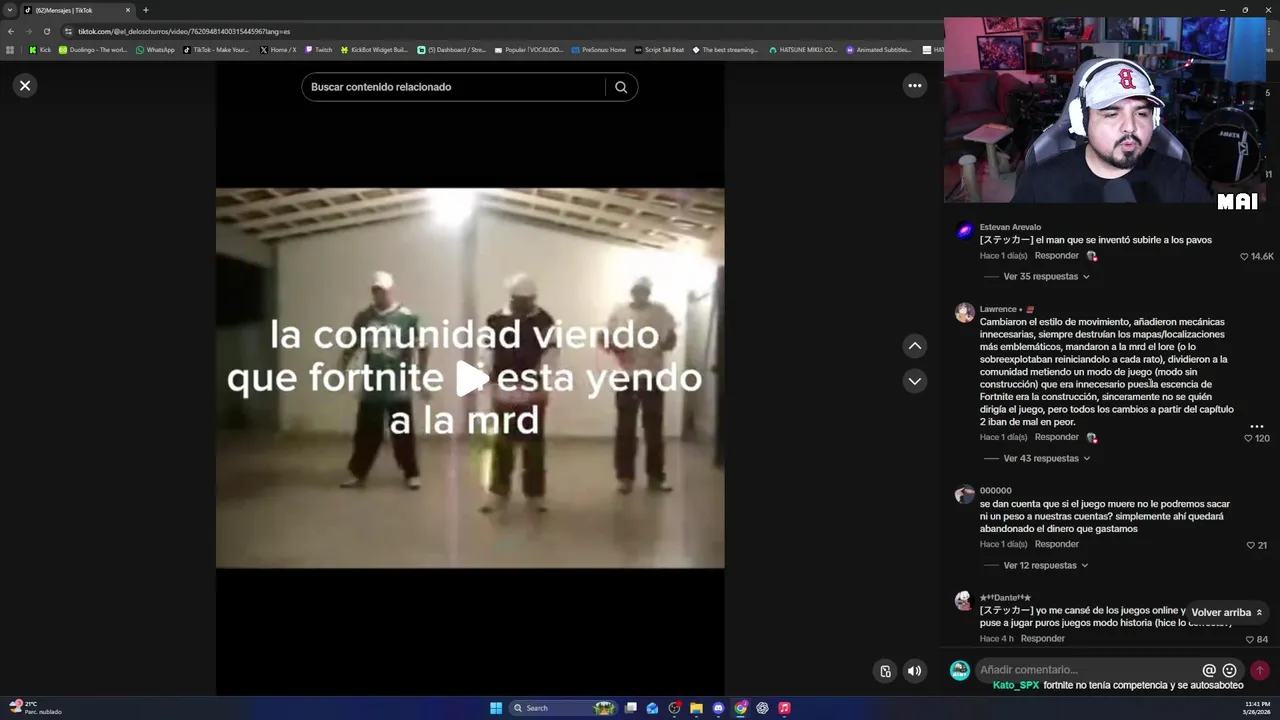Screen dimensions: 1280x720
Task: Mention a user with the @ icon
Action: pos(1209,670)
